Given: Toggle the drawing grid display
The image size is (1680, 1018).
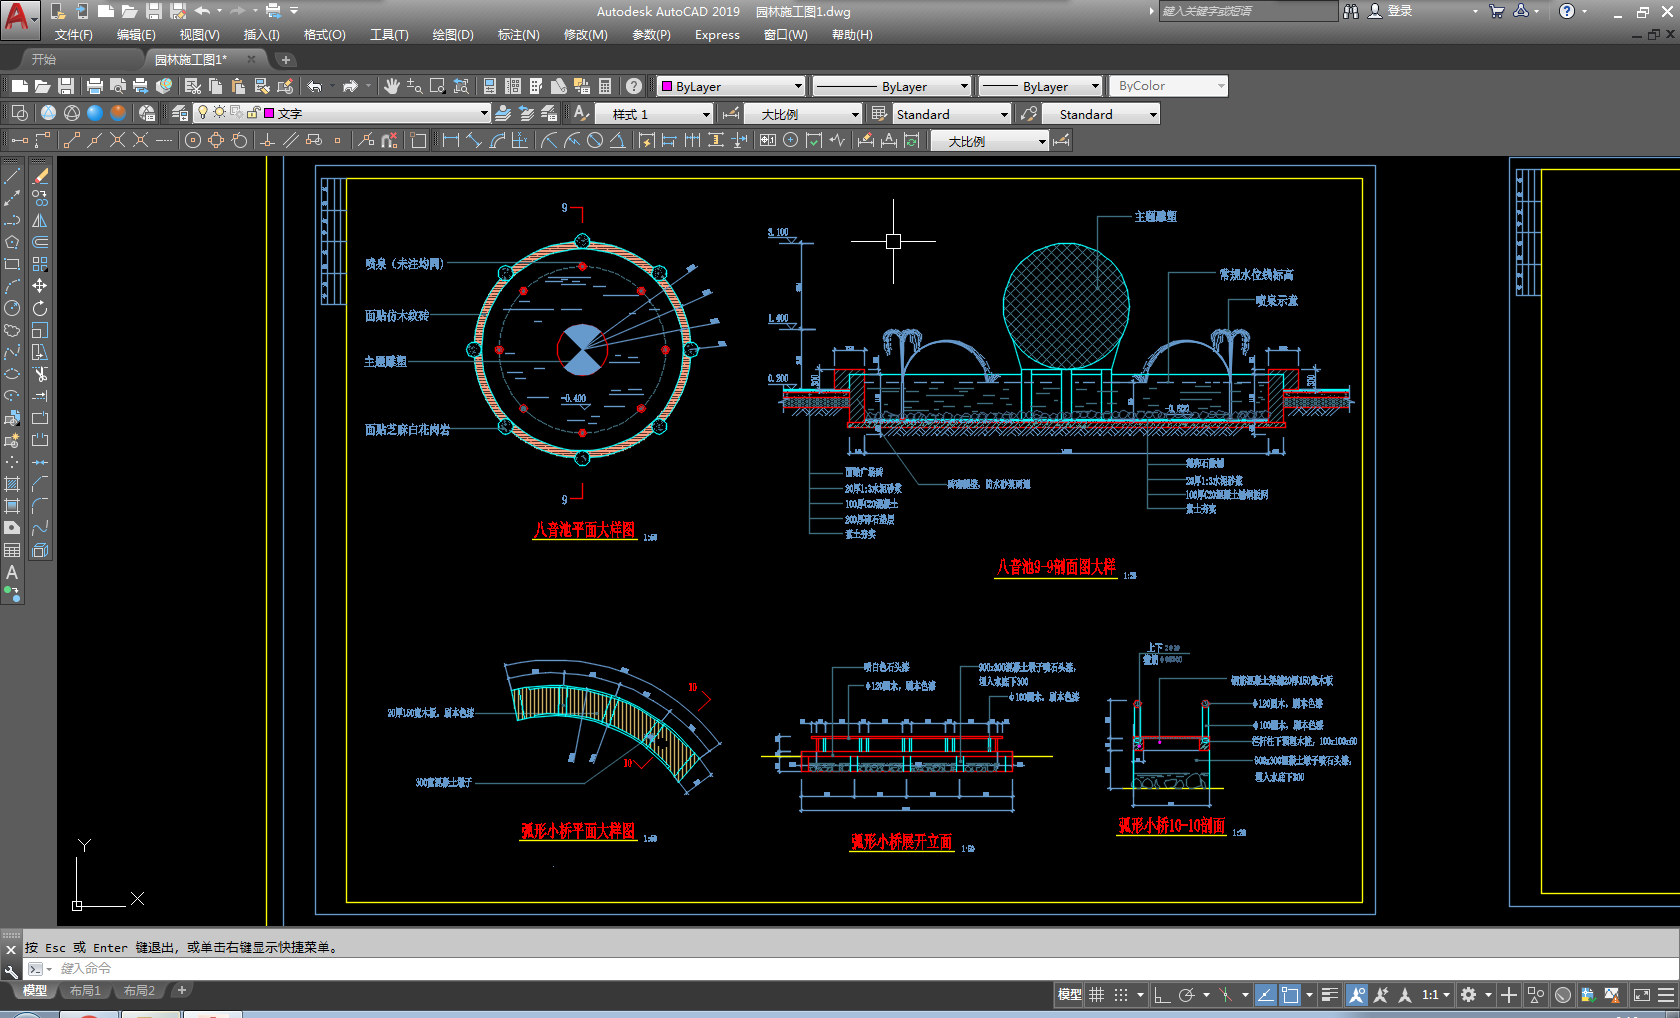Looking at the screenshot, I should coord(1097,995).
